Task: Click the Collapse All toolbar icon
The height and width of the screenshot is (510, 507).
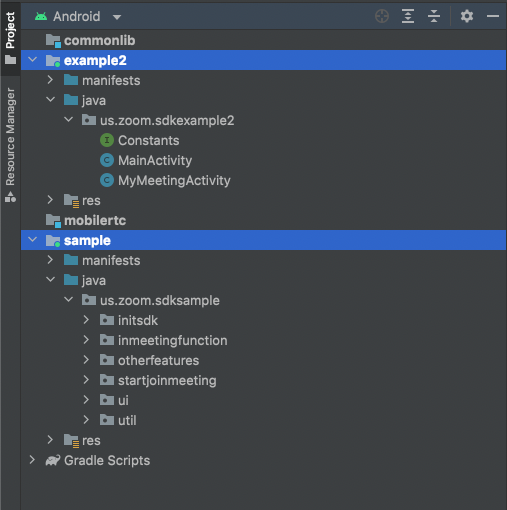Action: [434, 16]
